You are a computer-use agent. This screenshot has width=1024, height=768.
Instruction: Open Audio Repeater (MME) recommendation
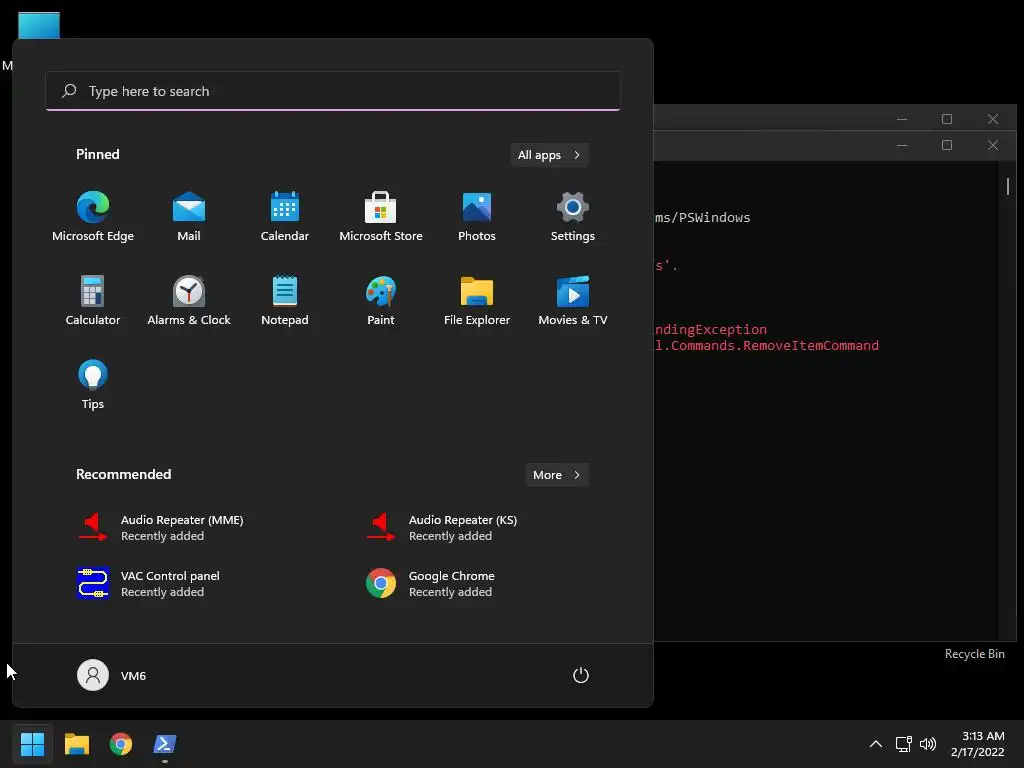pyautogui.click(x=160, y=528)
